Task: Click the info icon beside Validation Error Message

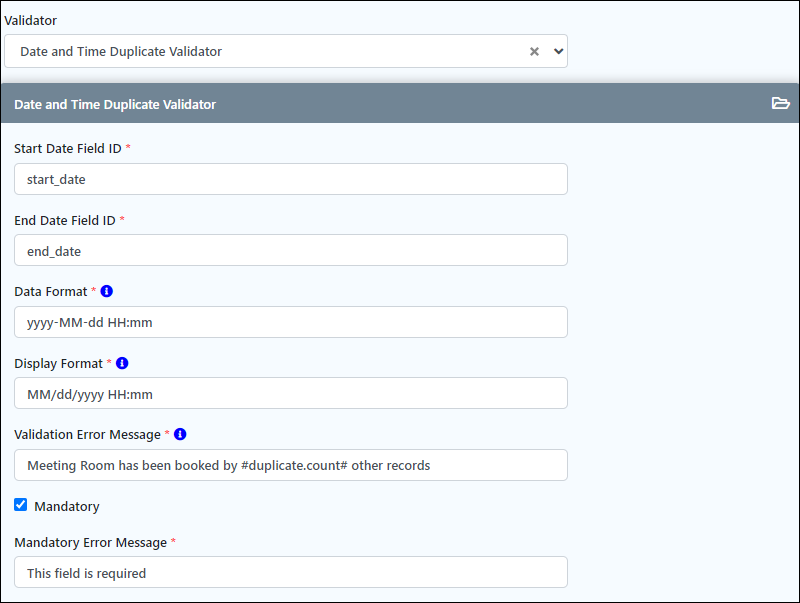Action: pyautogui.click(x=180, y=434)
